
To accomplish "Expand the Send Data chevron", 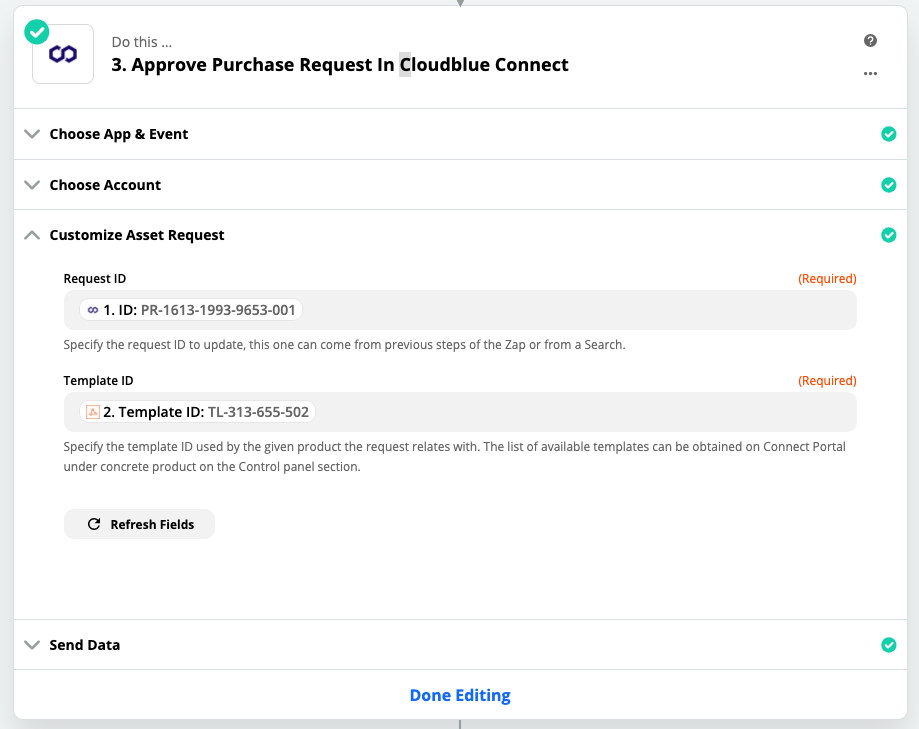I will coord(32,645).
